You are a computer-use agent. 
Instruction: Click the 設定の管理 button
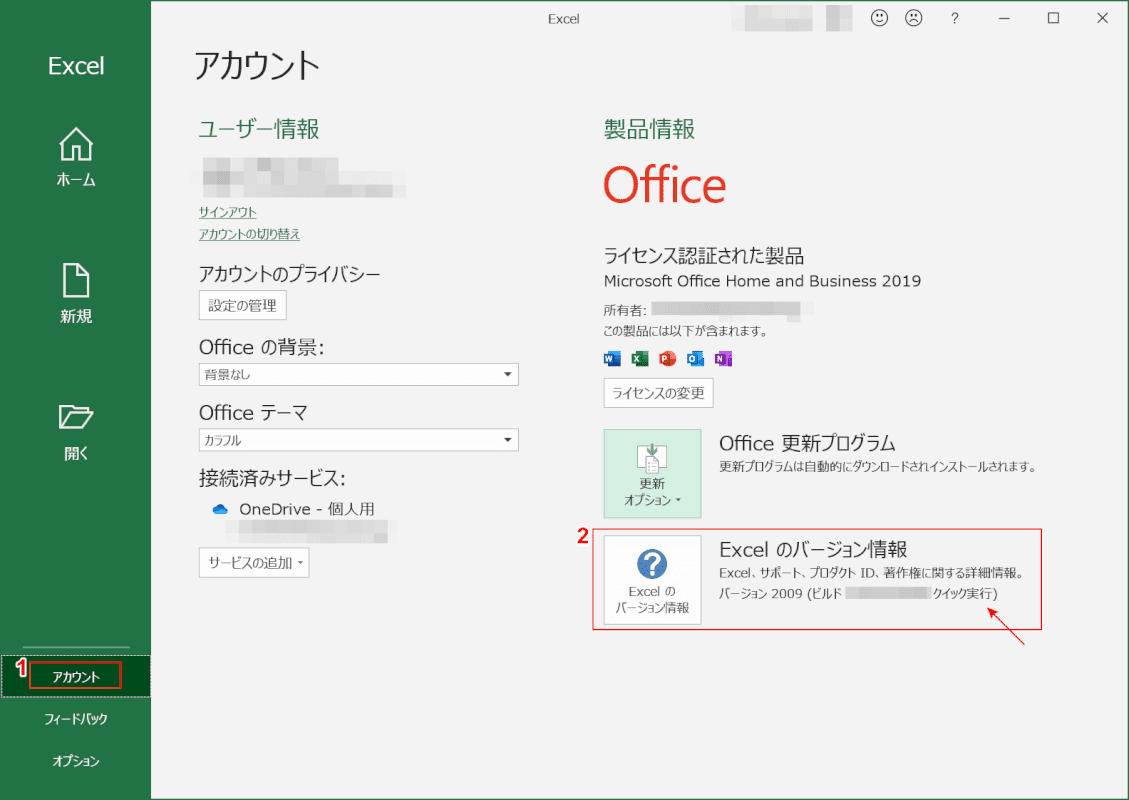(x=243, y=305)
